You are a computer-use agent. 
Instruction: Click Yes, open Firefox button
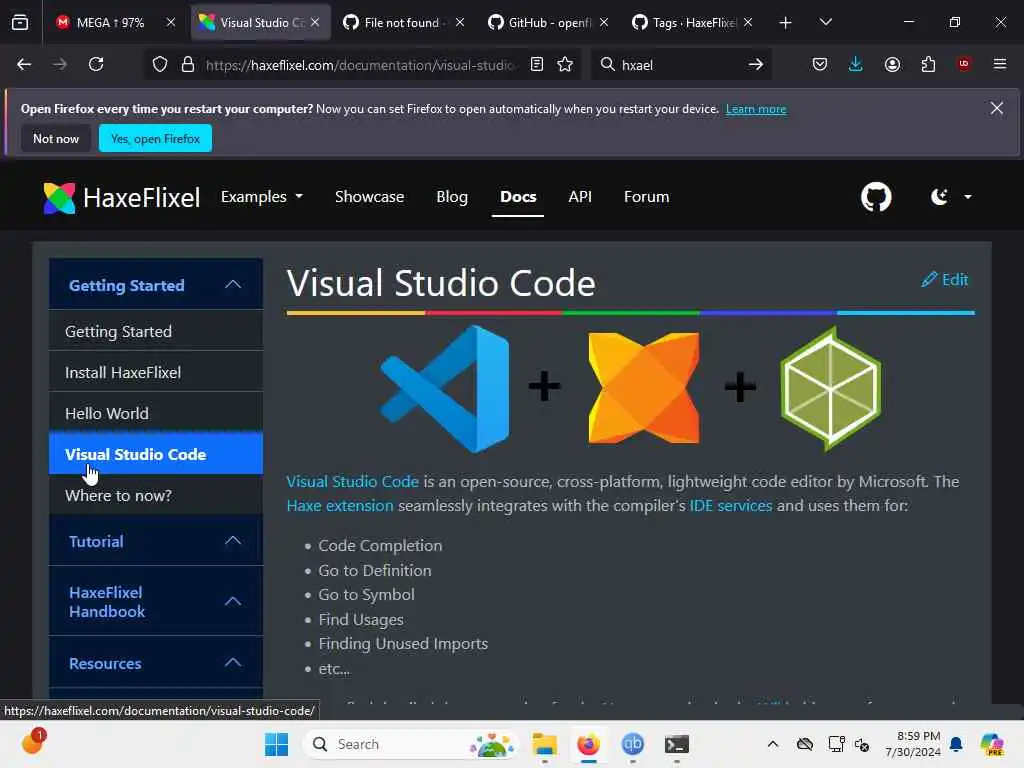coord(155,138)
